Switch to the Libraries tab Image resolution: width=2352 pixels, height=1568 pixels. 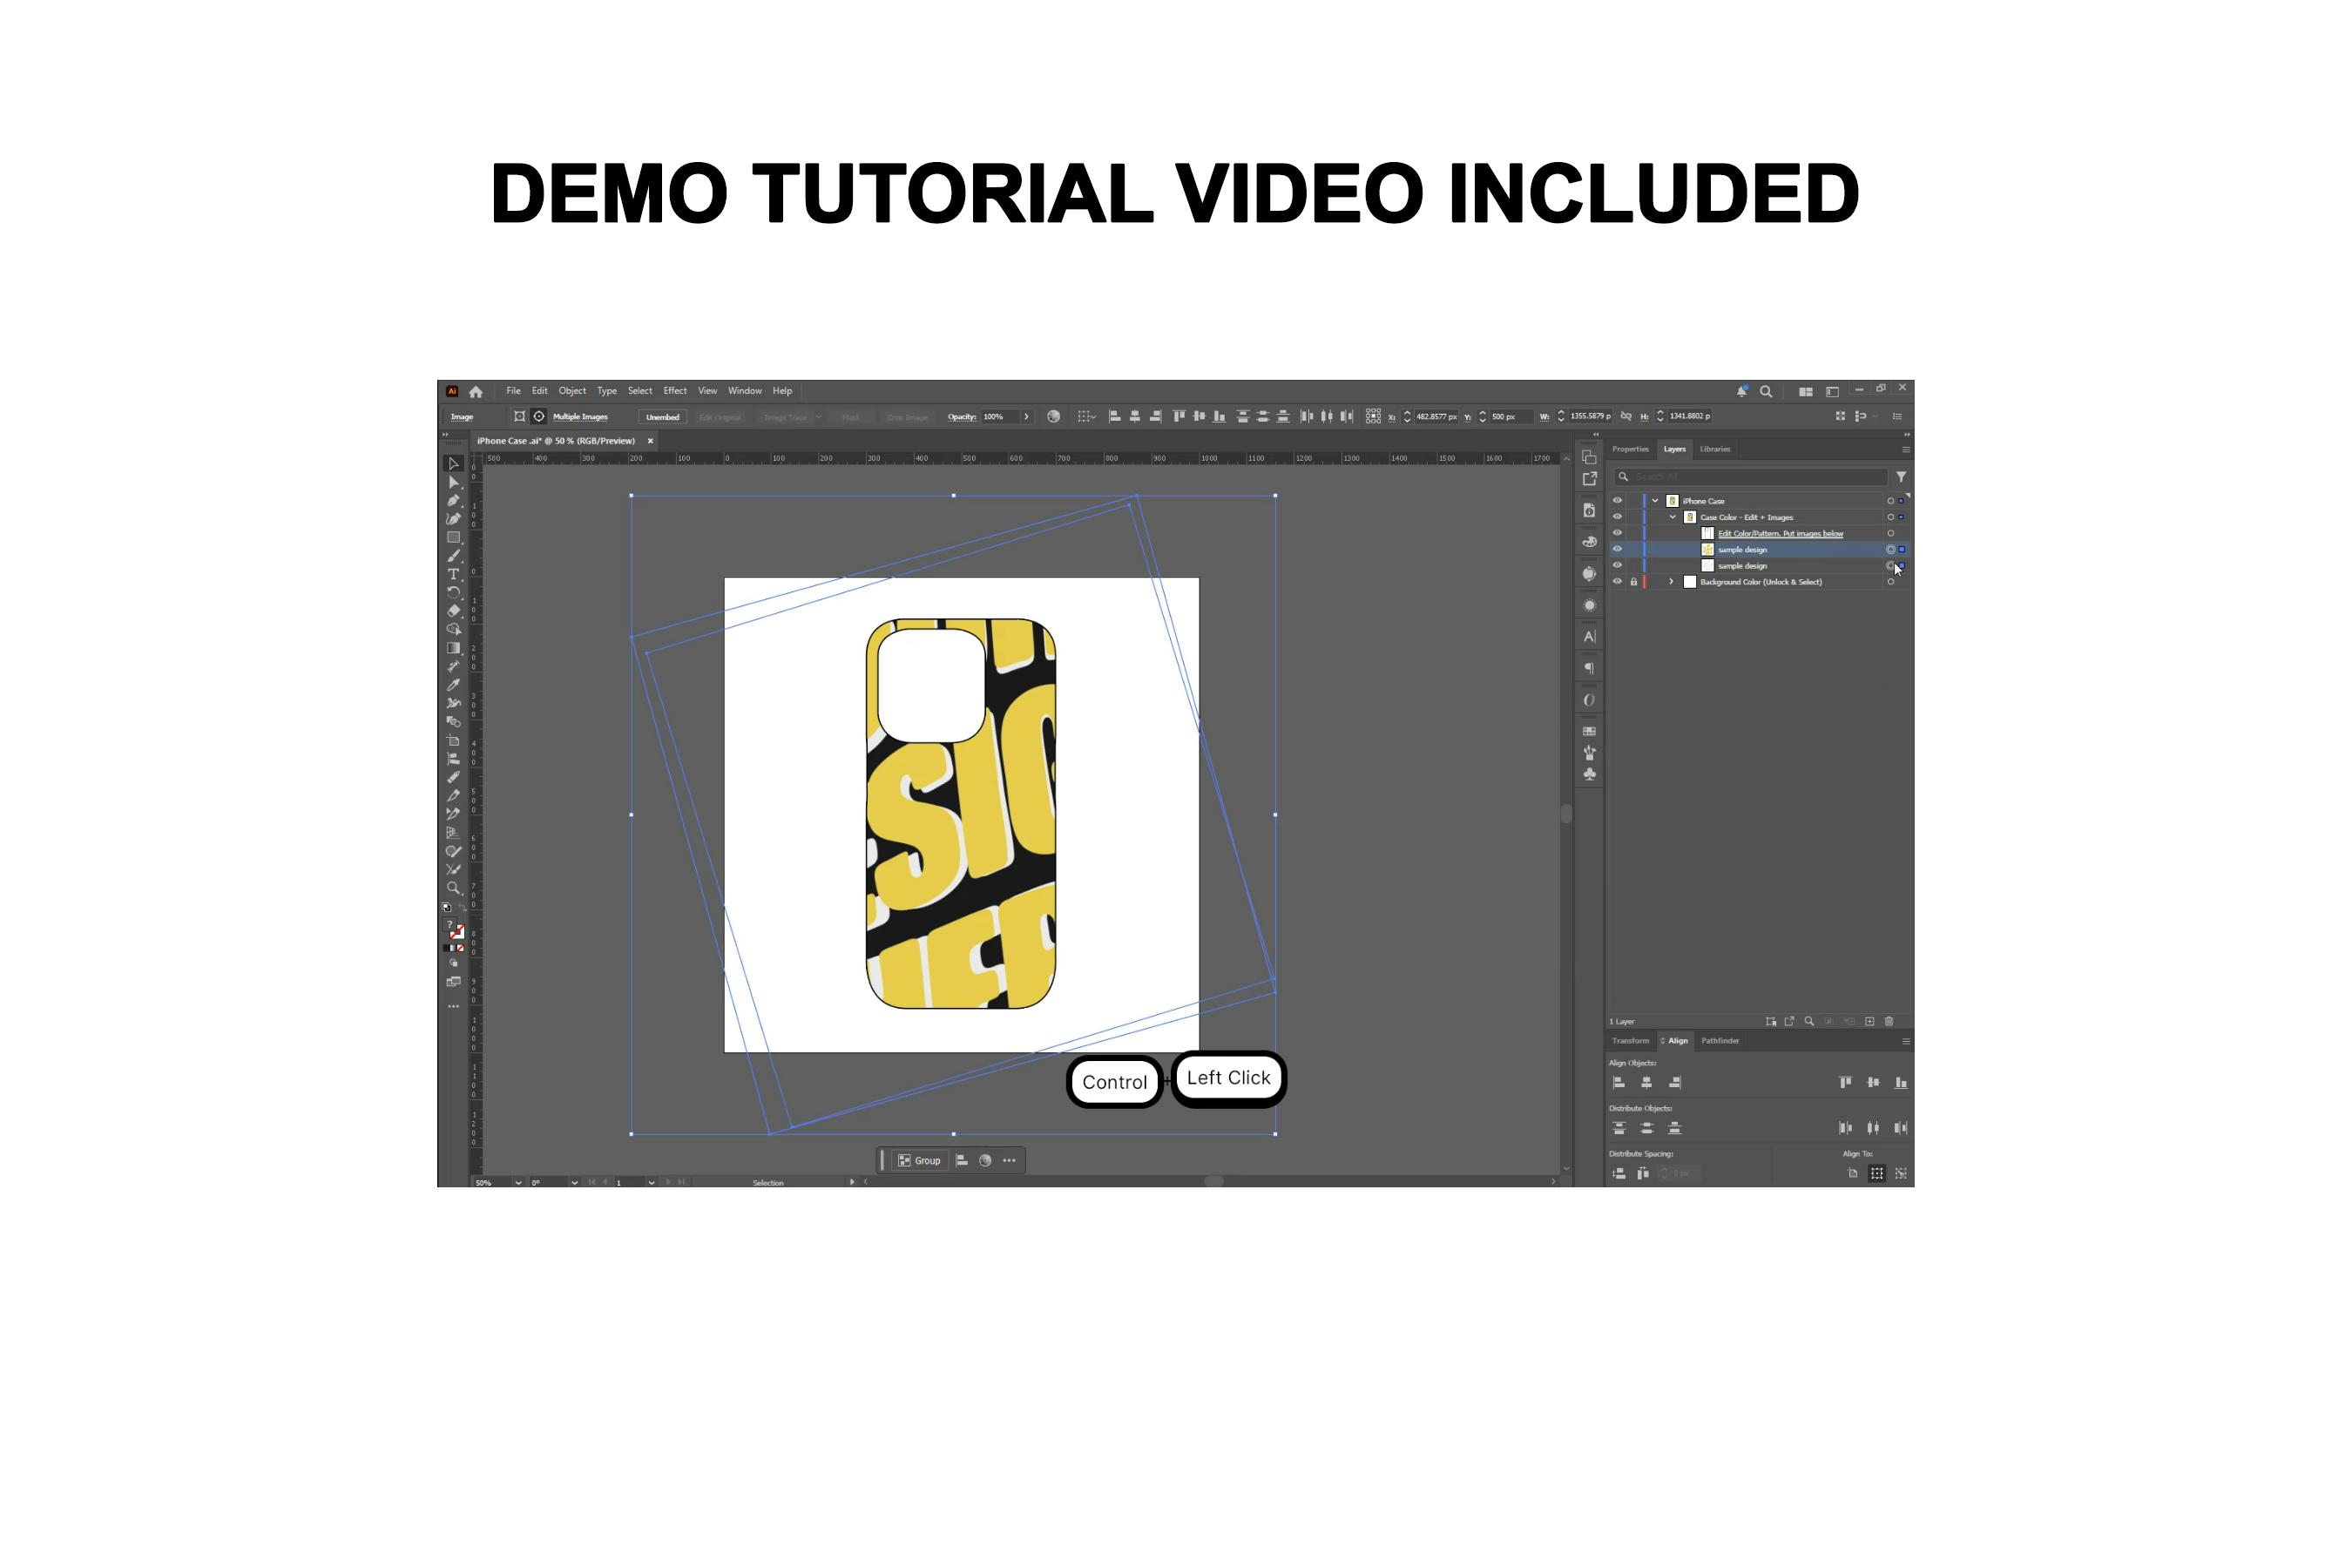(x=1715, y=449)
